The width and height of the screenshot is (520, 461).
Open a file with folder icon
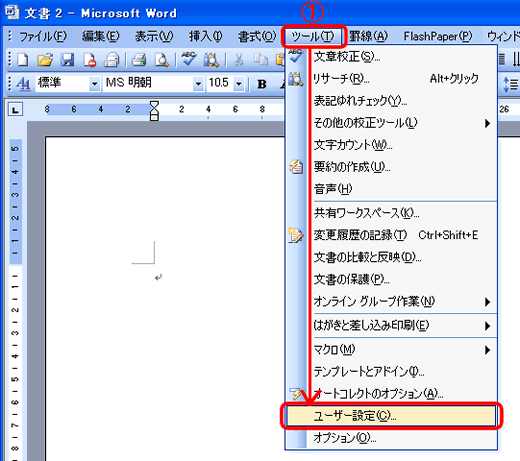[45, 60]
